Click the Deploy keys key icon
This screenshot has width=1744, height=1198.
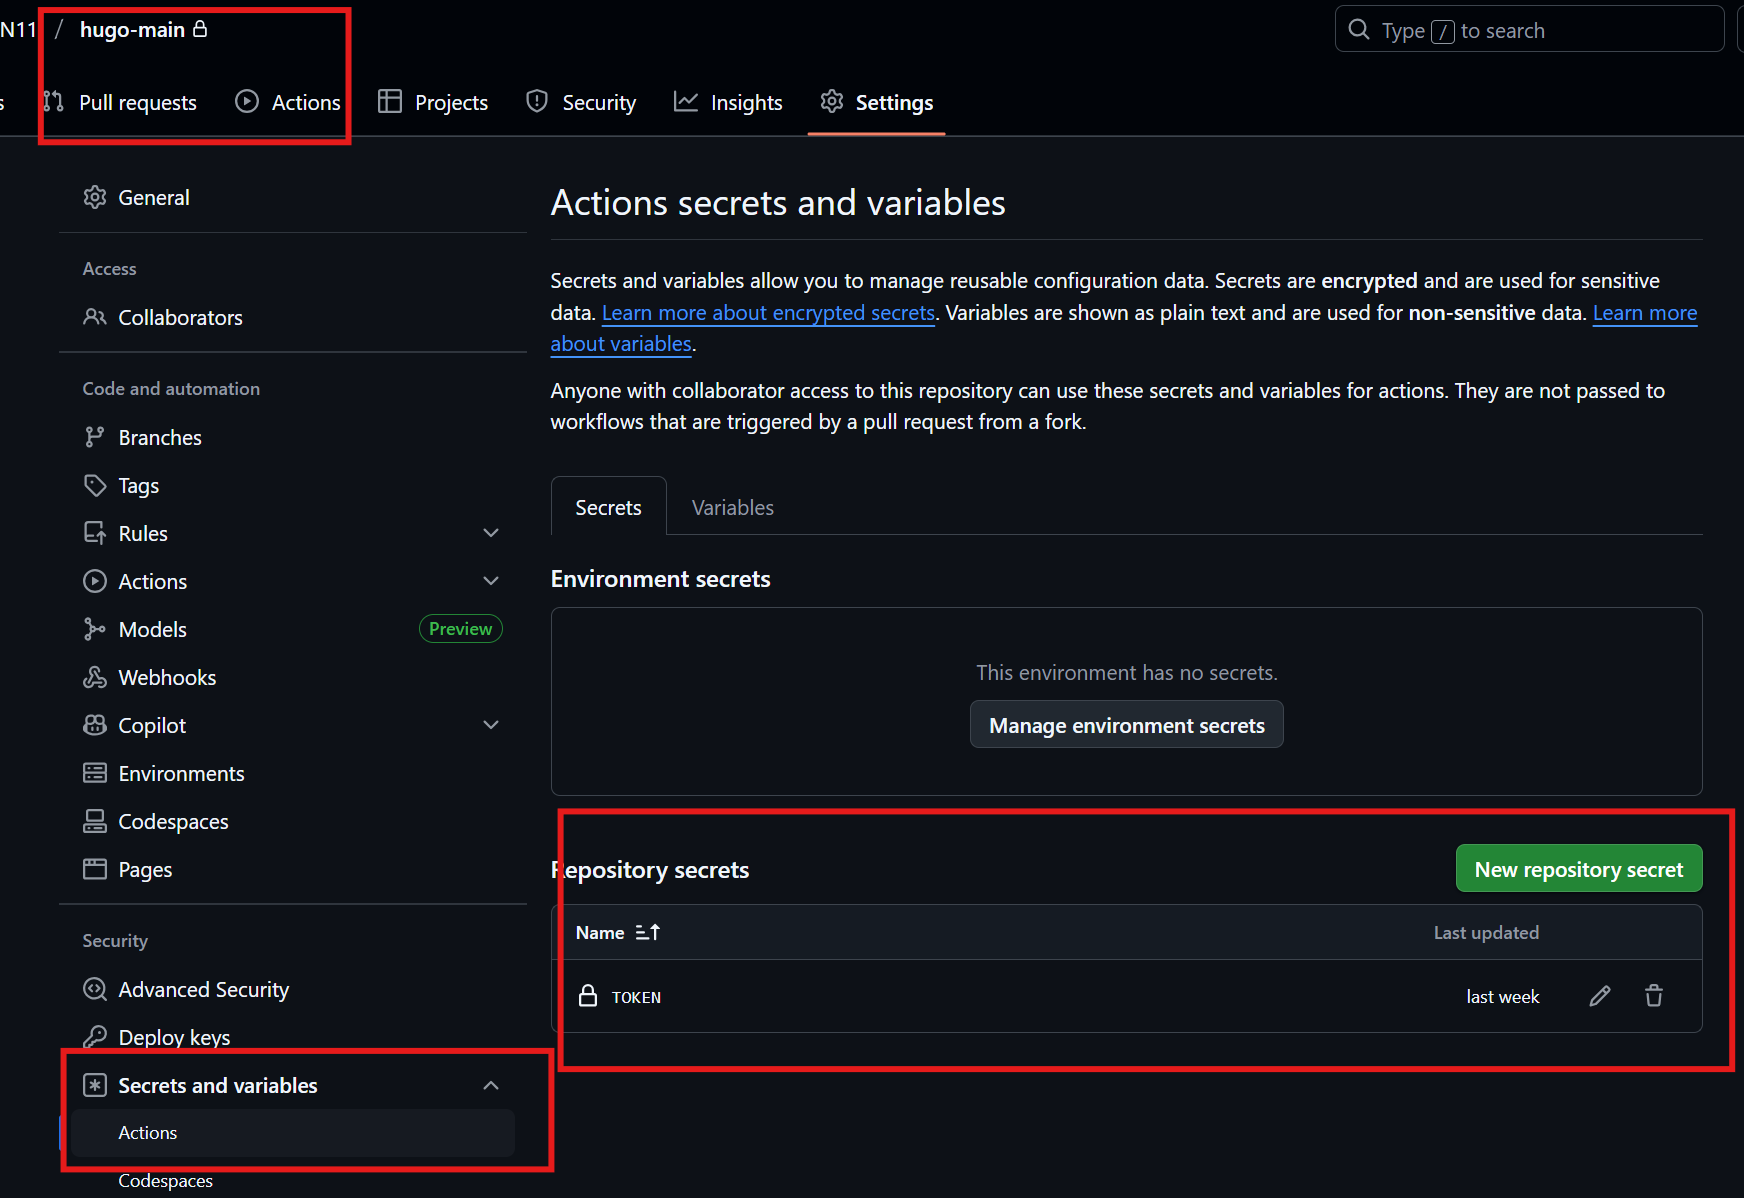[x=95, y=1038]
